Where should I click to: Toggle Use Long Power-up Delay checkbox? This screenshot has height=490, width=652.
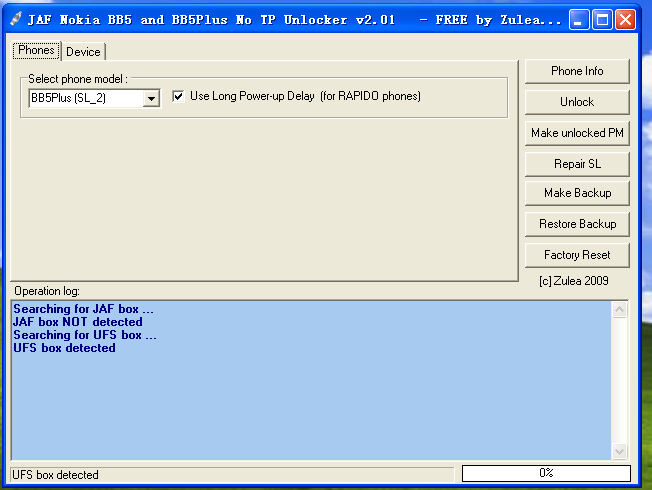click(x=178, y=96)
